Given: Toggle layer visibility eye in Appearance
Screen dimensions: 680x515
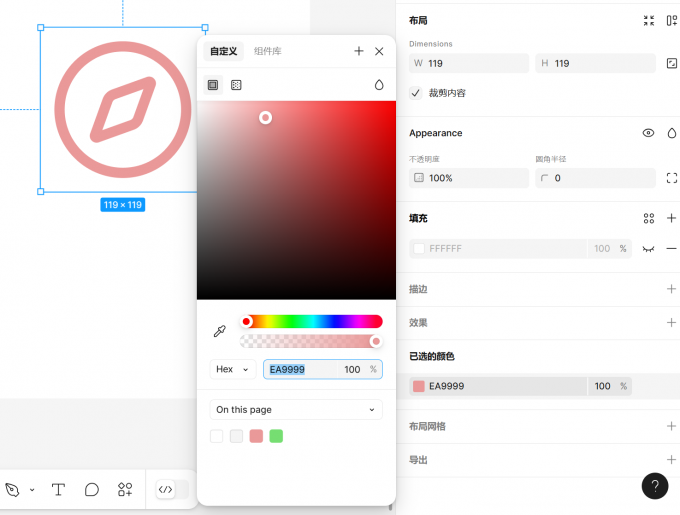Looking at the screenshot, I should [x=648, y=133].
